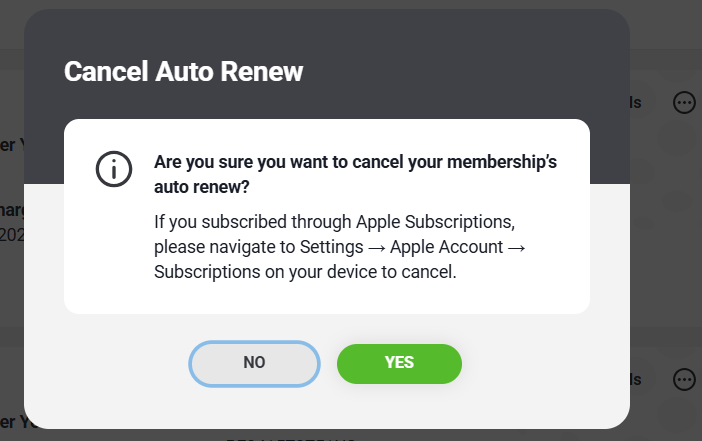Click the Apple Subscriptions instruction paragraph

(340, 247)
